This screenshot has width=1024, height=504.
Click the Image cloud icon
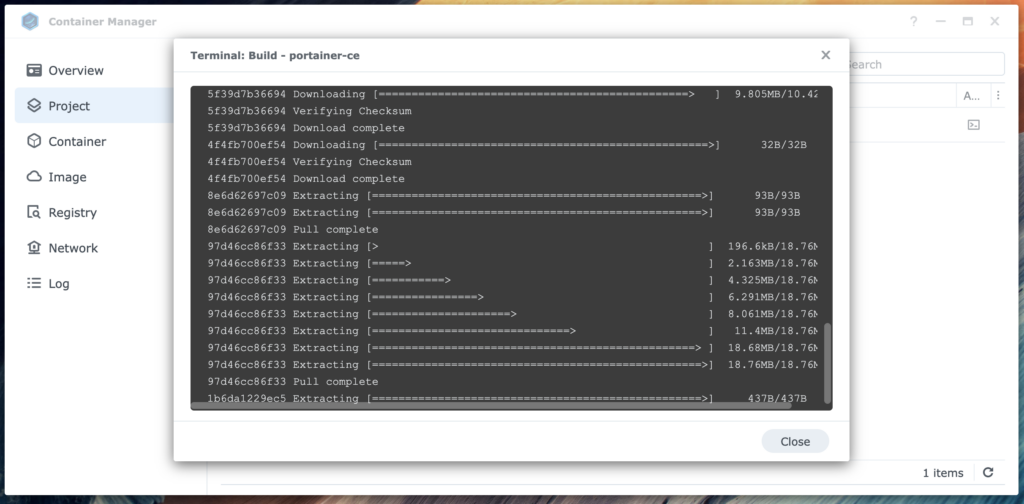(34, 177)
